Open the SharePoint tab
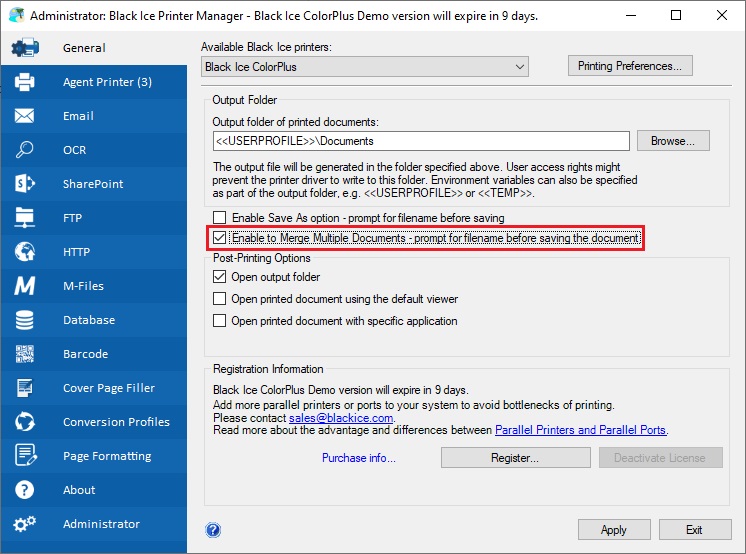The width and height of the screenshot is (746, 554). click(x=93, y=184)
